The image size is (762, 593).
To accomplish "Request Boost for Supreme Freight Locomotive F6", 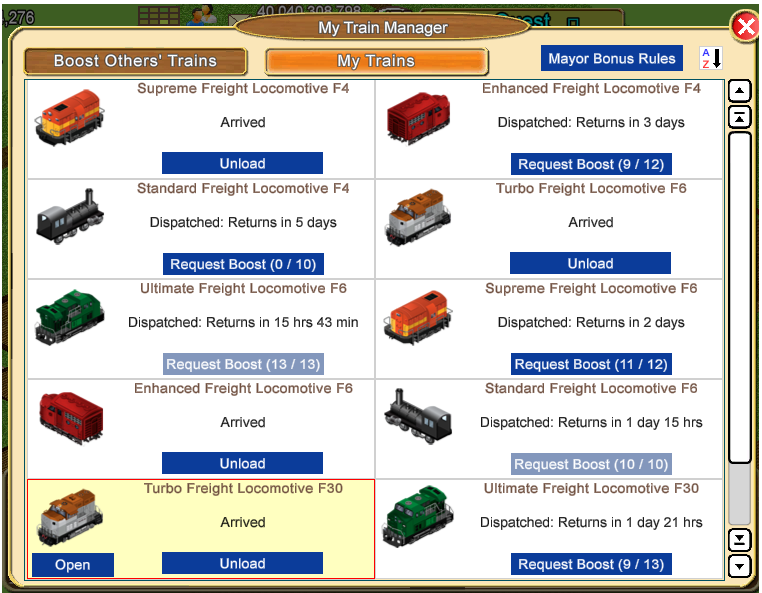I will click(x=591, y=364).
